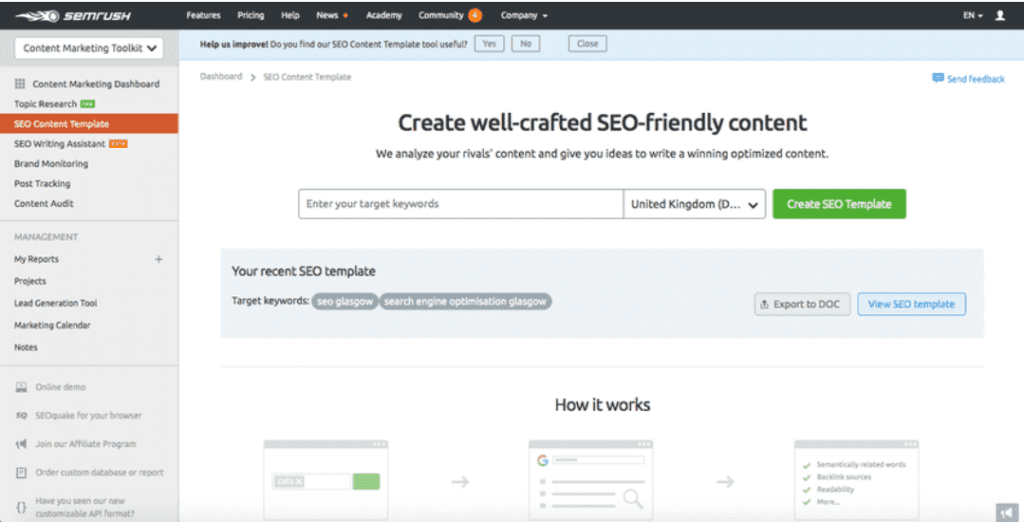This screenshot has width=1024, height=522.
Task: Open Brand Monitoring in sidebar
Action: (x=51, y=164)
